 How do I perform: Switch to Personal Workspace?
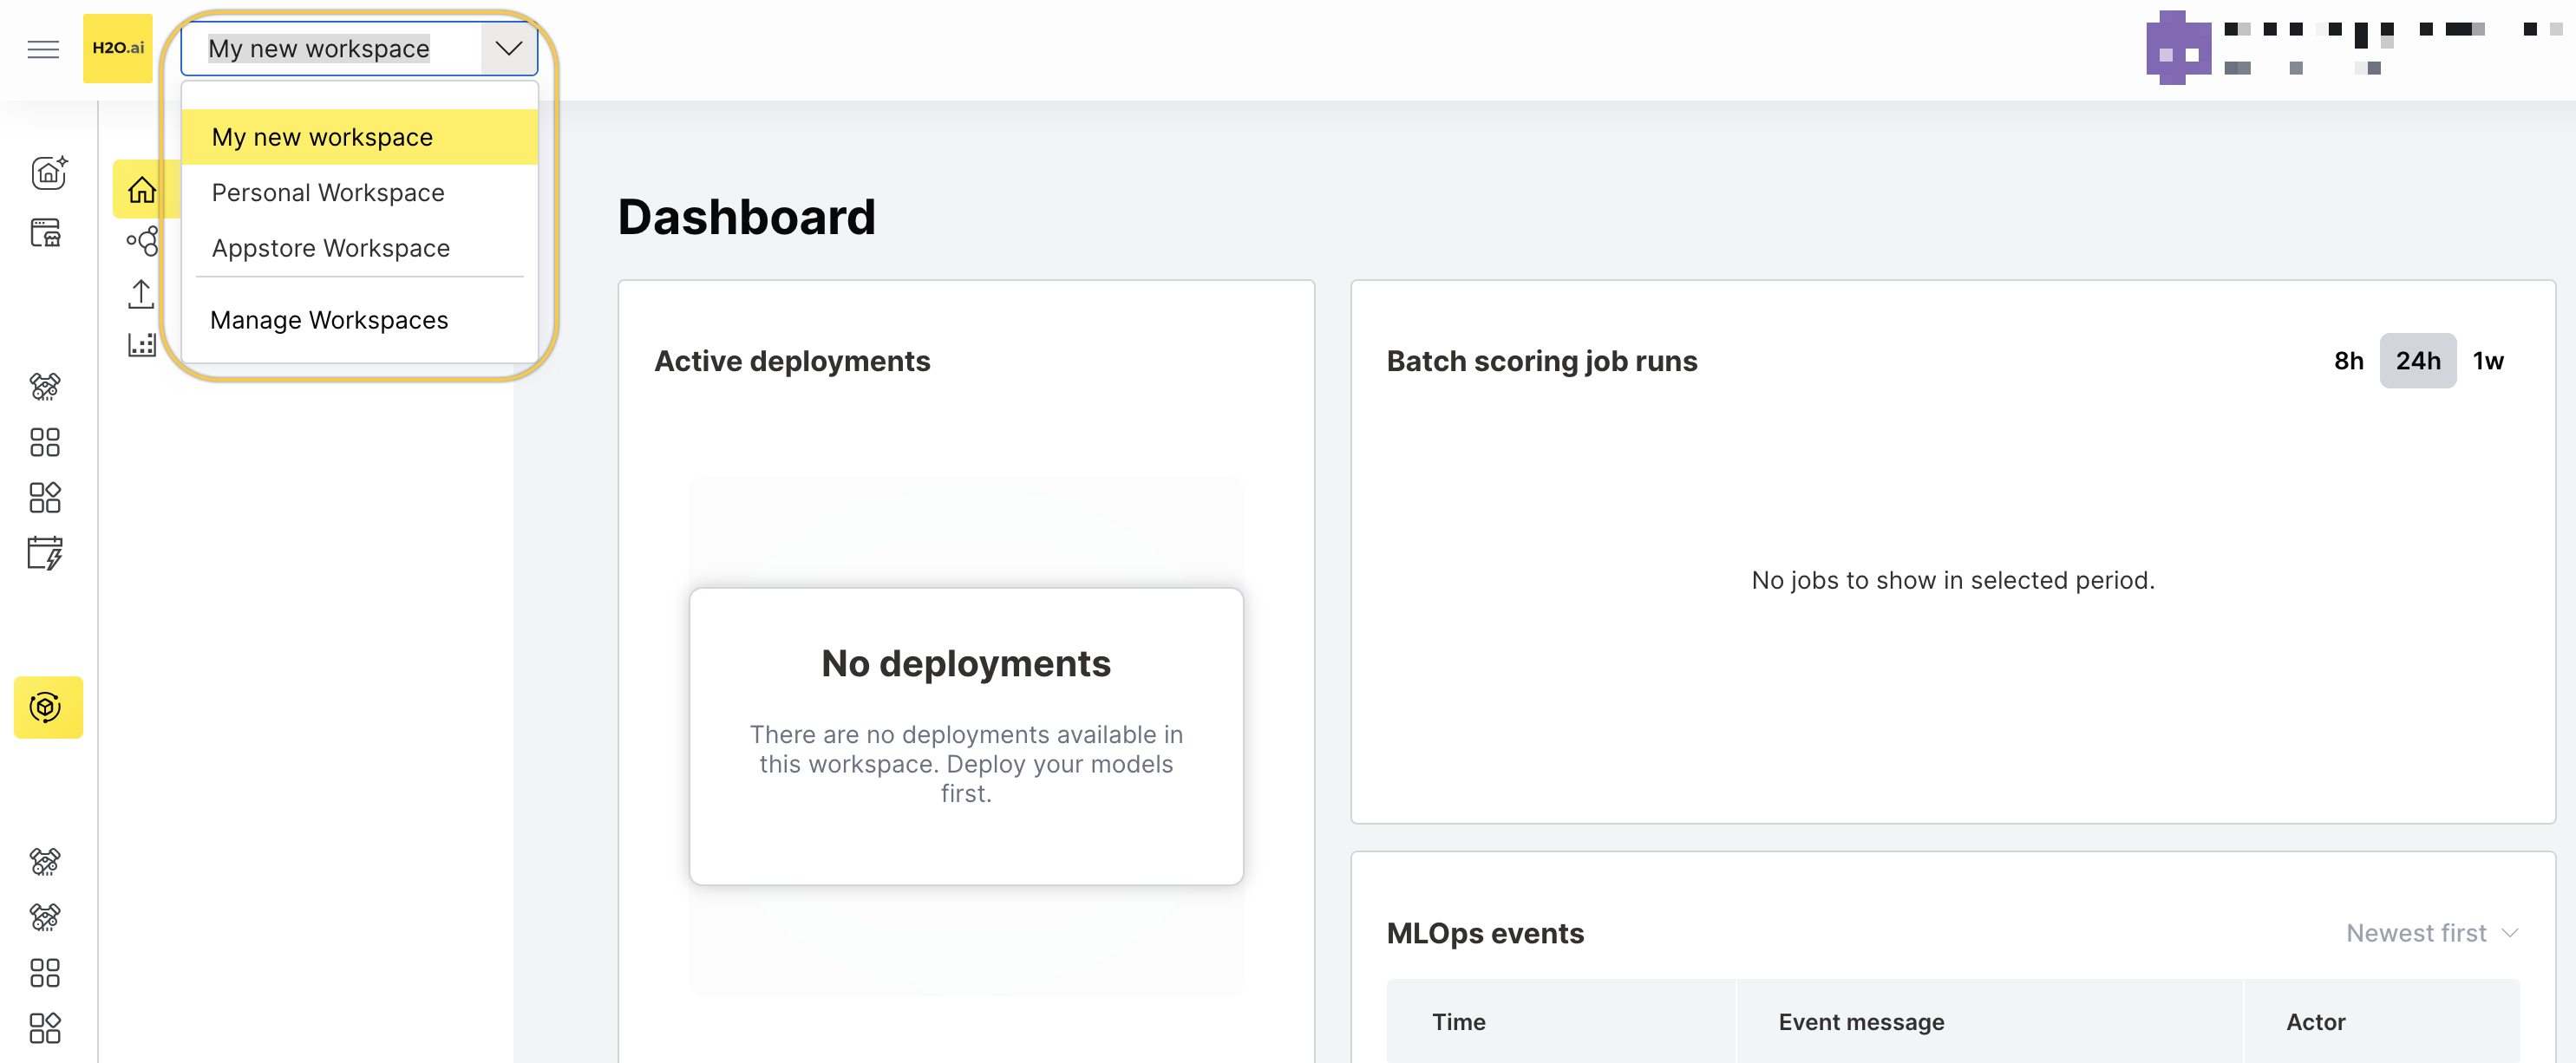pos(360,192)
